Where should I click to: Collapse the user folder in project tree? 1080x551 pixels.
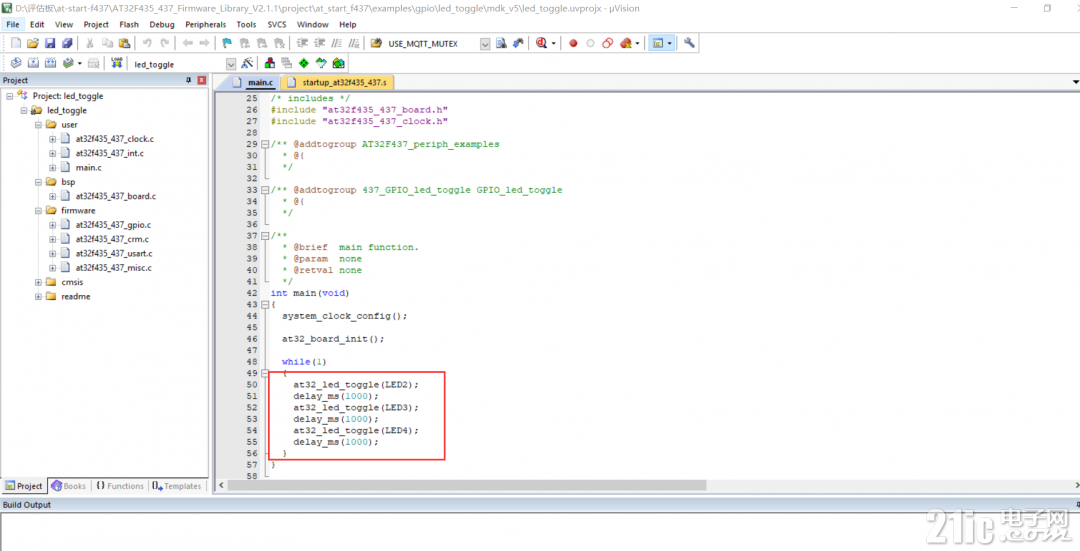(x=39, y=125)
